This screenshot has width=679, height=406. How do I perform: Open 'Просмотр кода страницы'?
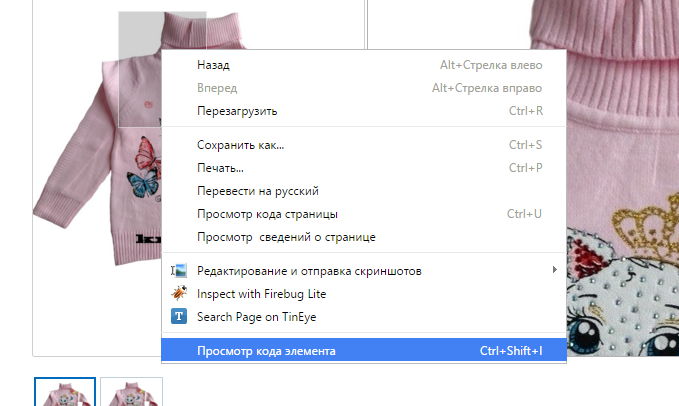tap(267, 214)
